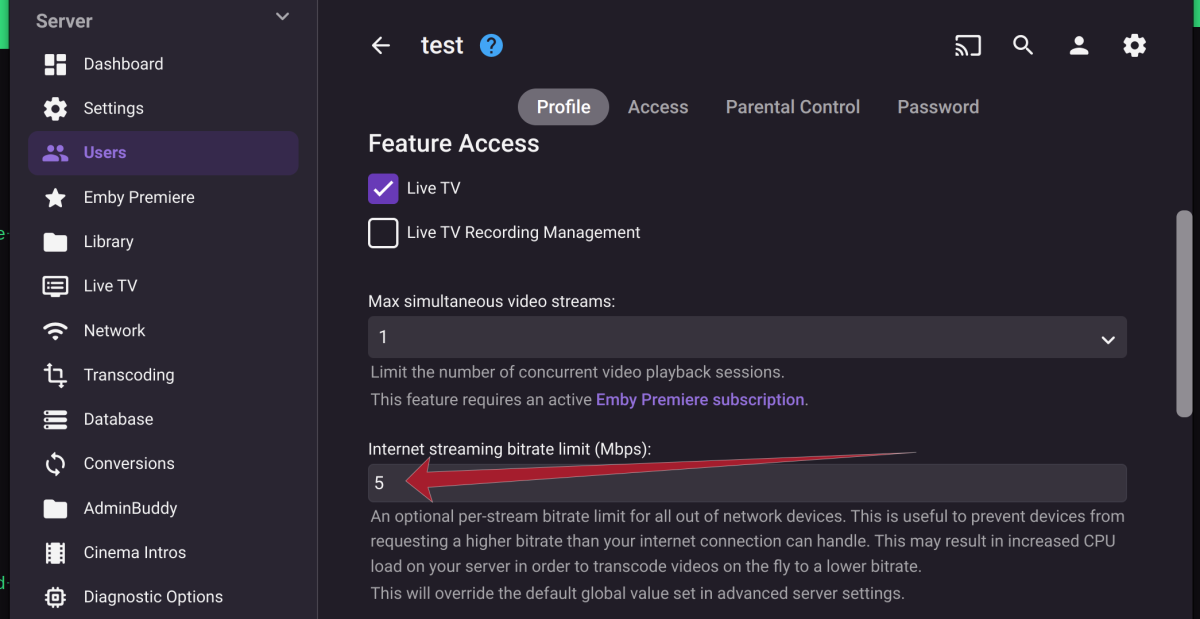Open Max simultaneous video streams dropdown
Viewport: 1200px width, 619px height.
[746, 338]
